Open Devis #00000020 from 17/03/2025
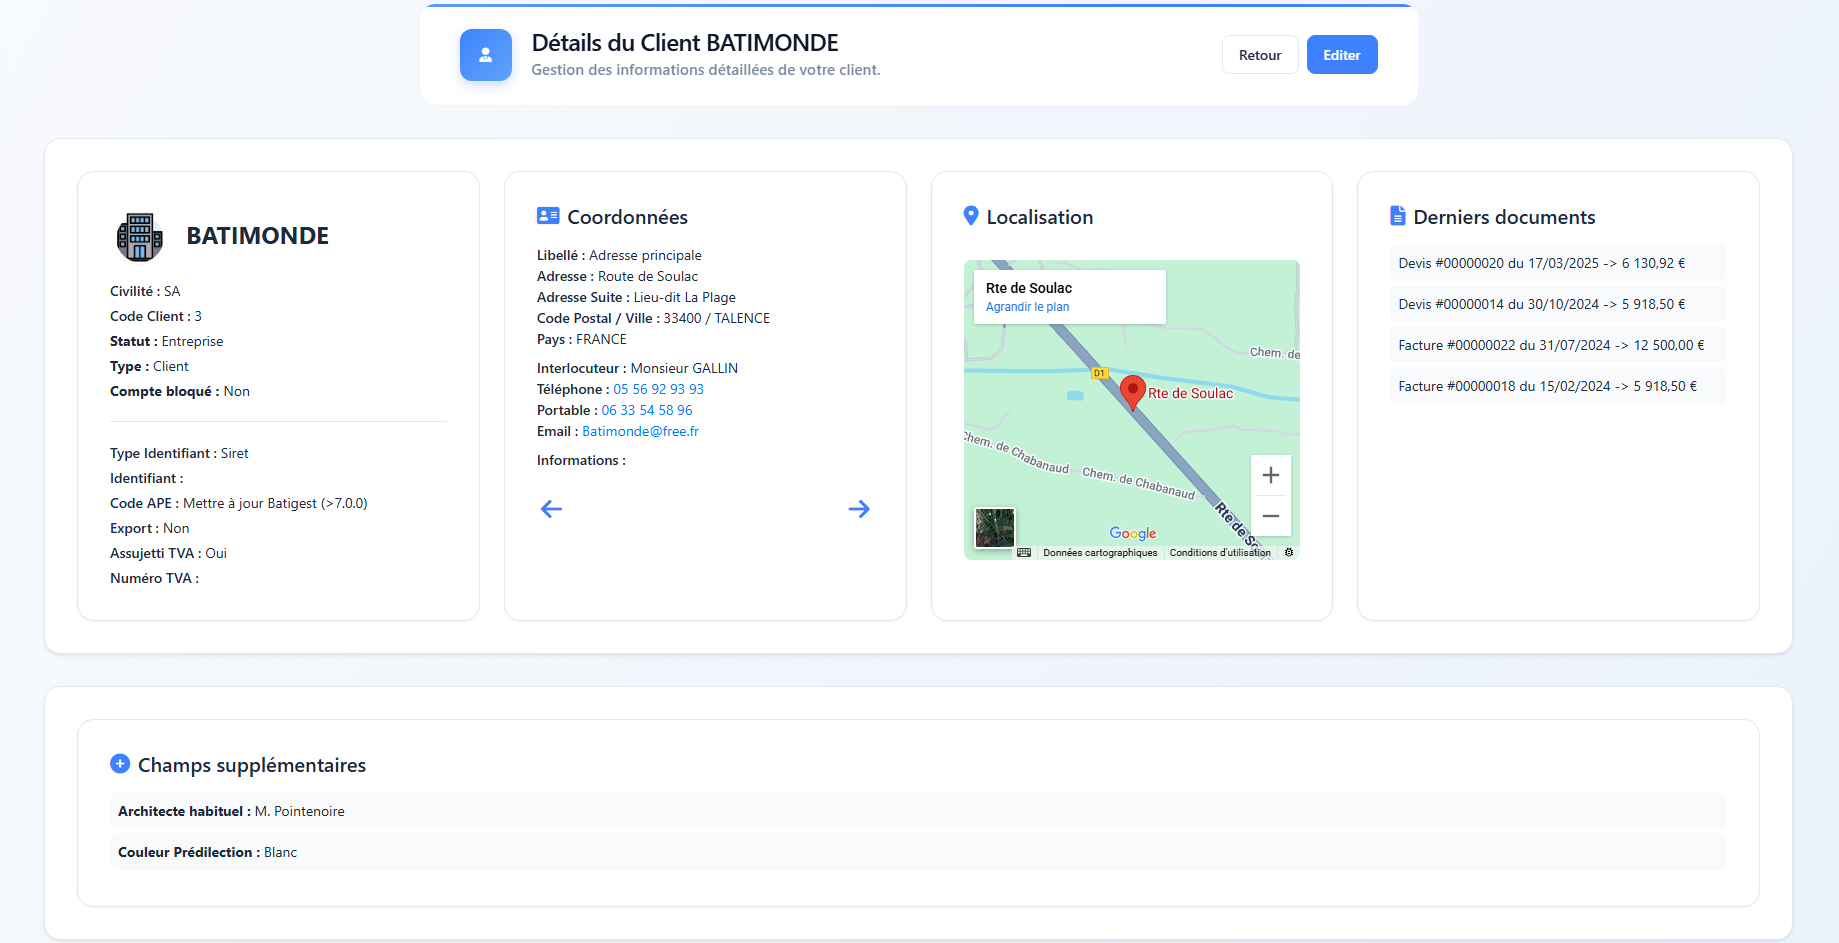The width and height of the screenshot is (1839, 943). click(1541, 263)
